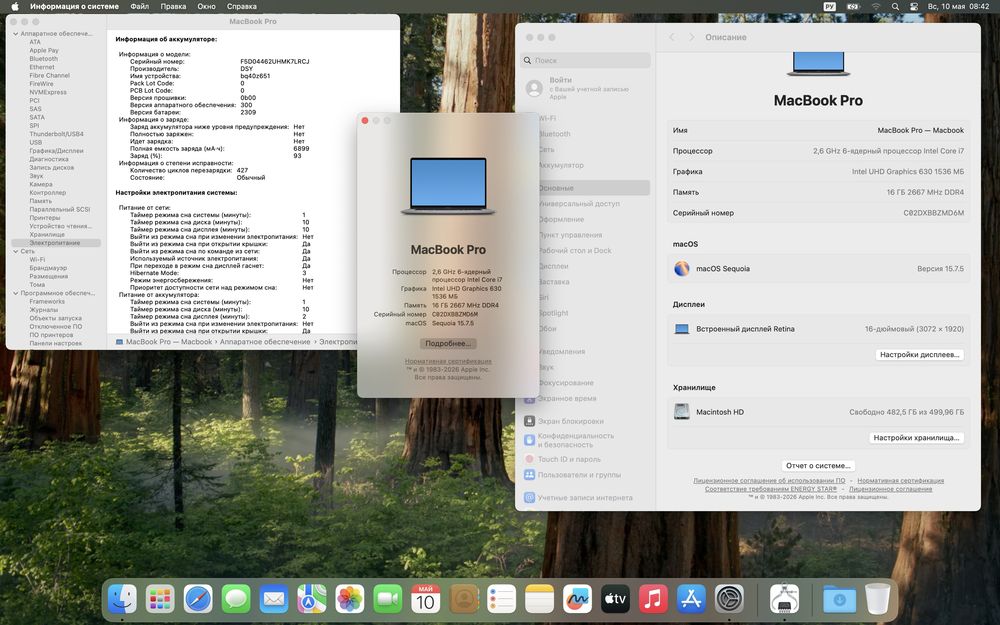Screen dimensions: 1000x625
Task: Click the macOS Sequoia icon in Settings
Action: coord(682,268)
